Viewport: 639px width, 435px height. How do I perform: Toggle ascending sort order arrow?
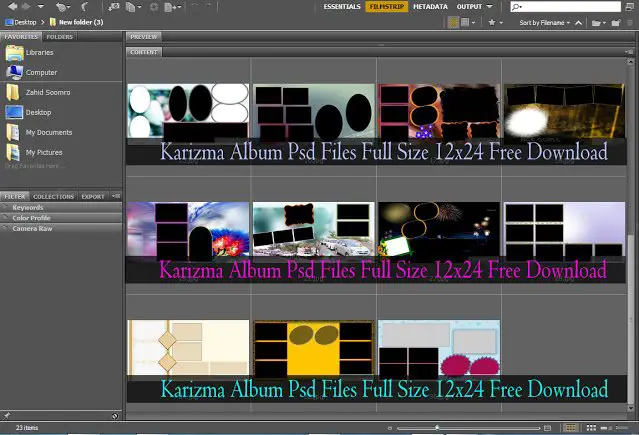tap(578, 23)
